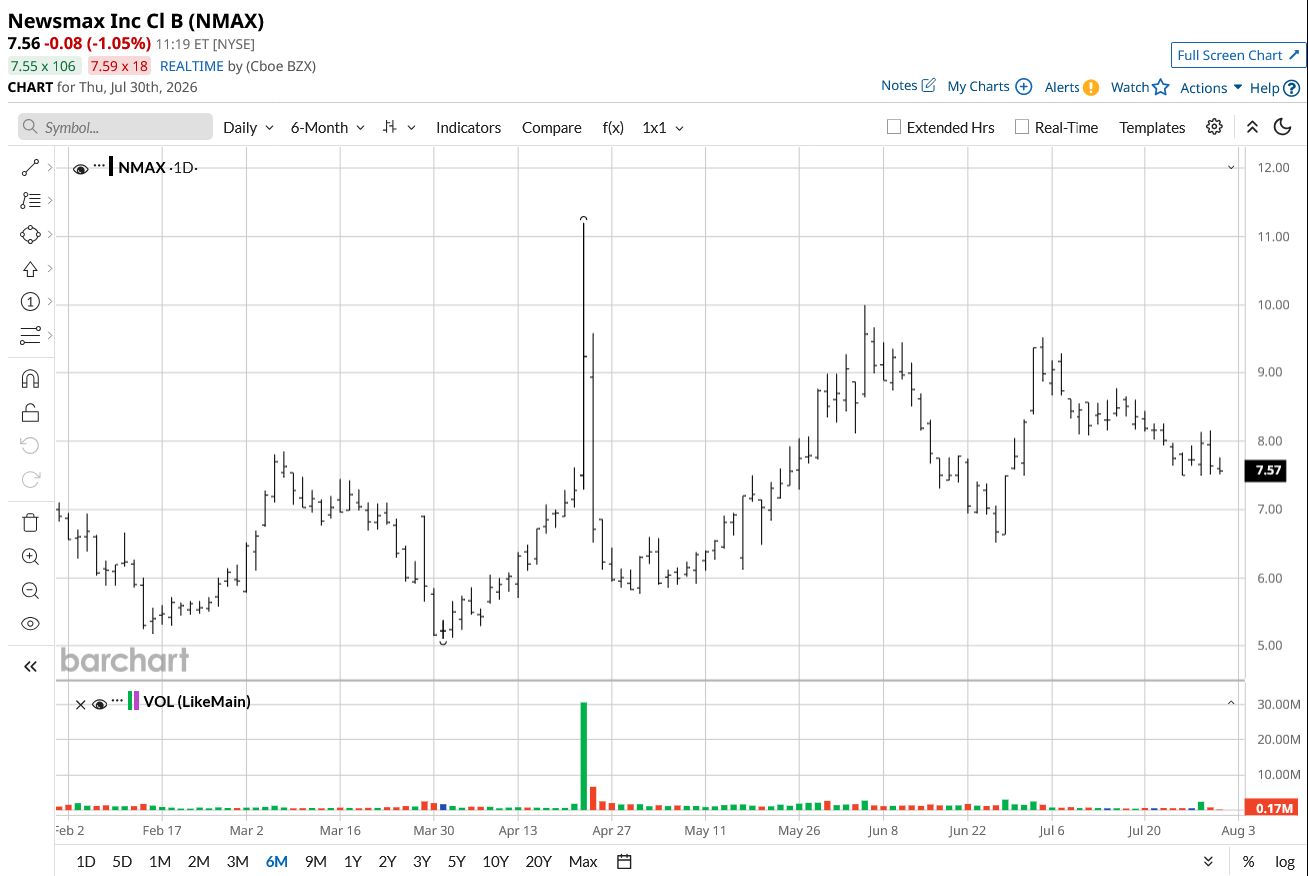Select the 2M time range
This screenshot has width=1308, height=876.
tap(198, 861)
